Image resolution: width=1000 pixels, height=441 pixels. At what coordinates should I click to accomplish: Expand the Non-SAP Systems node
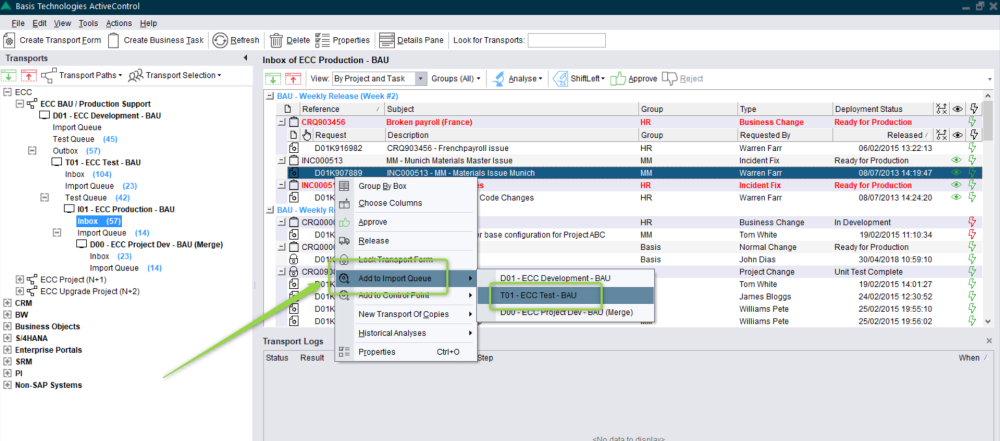tap(7, 385)
